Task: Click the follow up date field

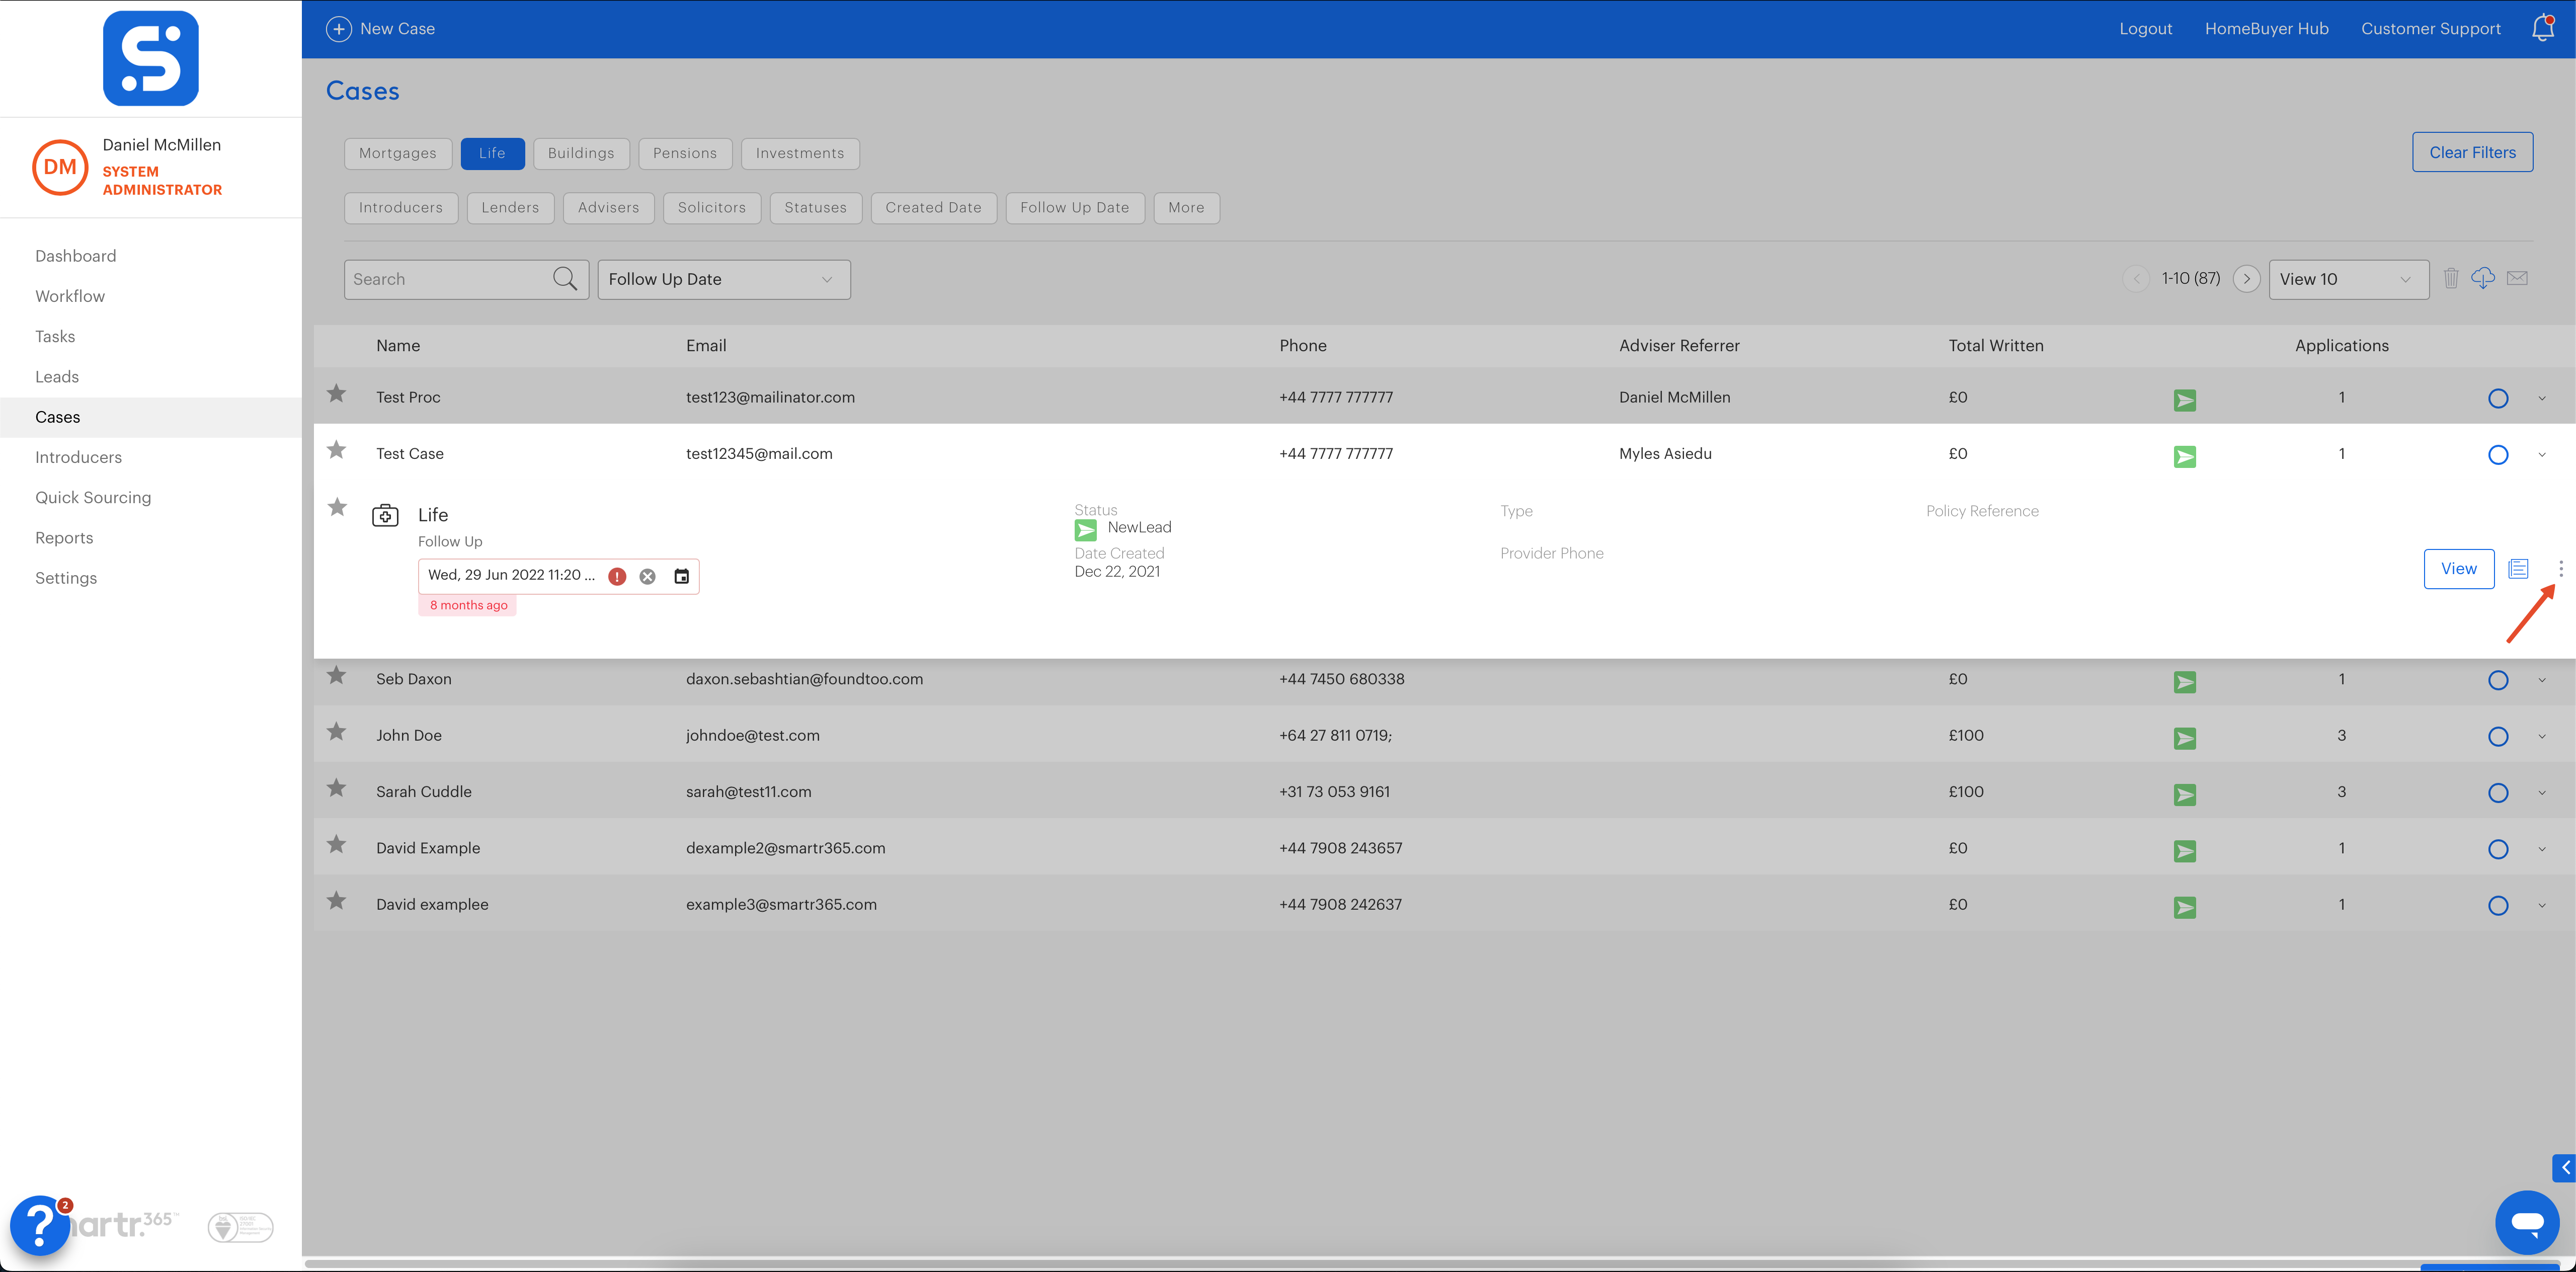Action: [x=558, y=576]
